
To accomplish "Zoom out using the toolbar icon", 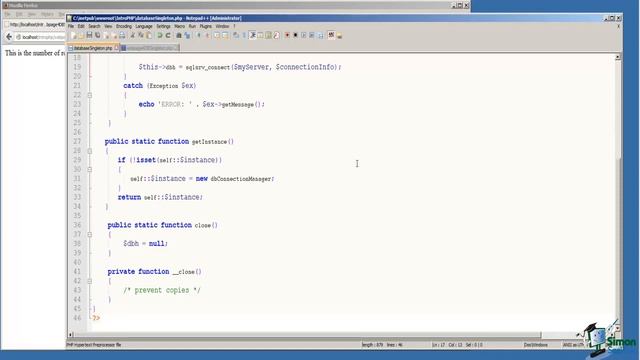I will (208, 36).
